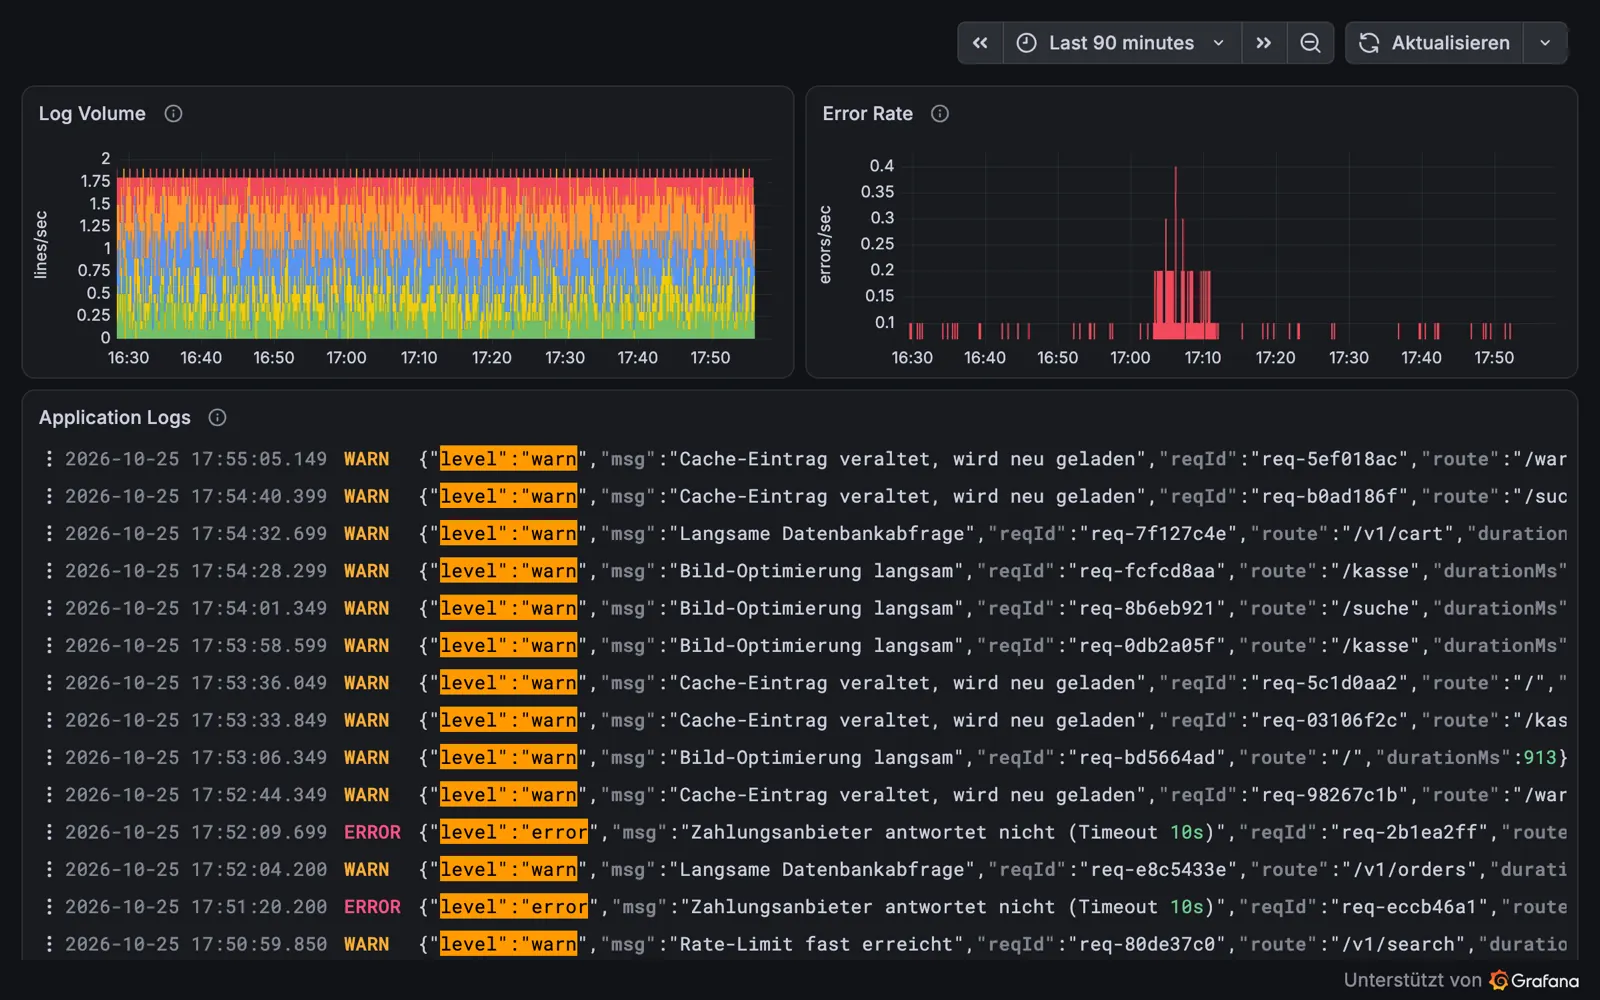Click Log Volume panel title
The height and width of the screenshot is (1000, 1600).
pyautogui.click(x=92, y=114)
